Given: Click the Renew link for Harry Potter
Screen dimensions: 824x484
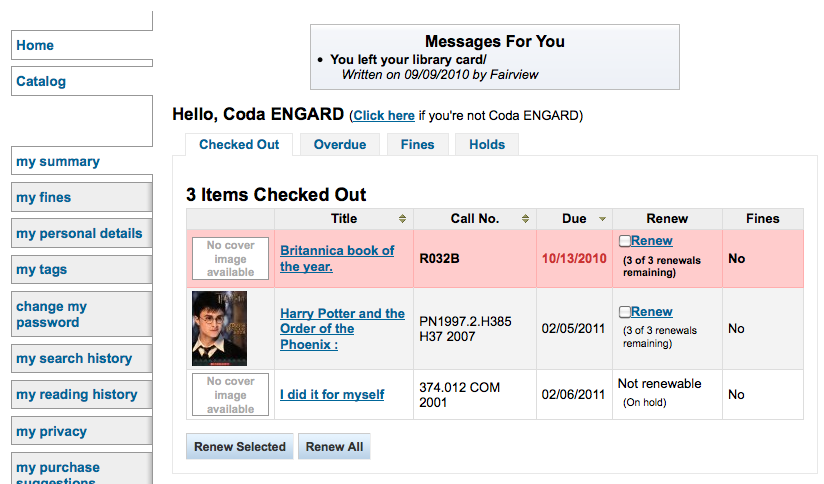Looking at the screenshot, I should (652, 312).
